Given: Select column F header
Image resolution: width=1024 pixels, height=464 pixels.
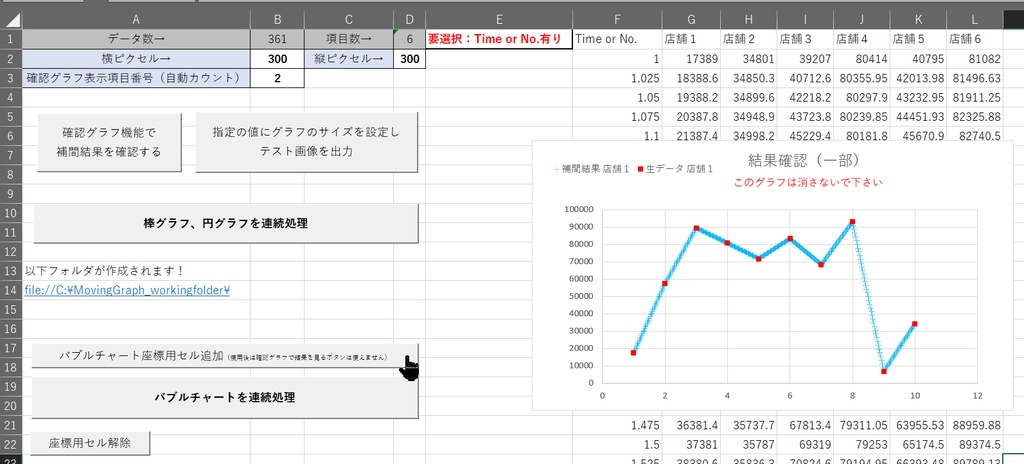Looking at the screenshot, I should click(x=617, y=20).
